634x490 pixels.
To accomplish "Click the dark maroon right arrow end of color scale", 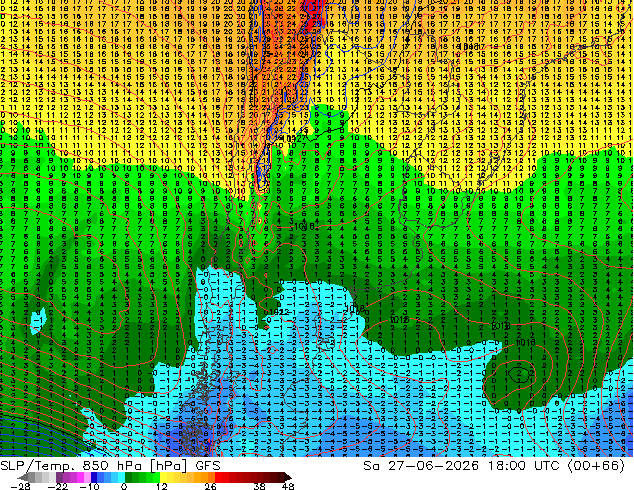I will [287, 477].
